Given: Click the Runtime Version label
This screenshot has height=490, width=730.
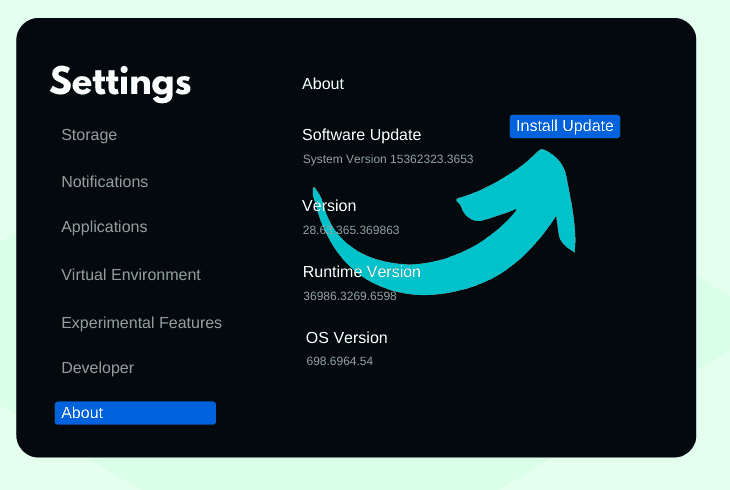Looking at the screenshot, I should coord(362,272).
